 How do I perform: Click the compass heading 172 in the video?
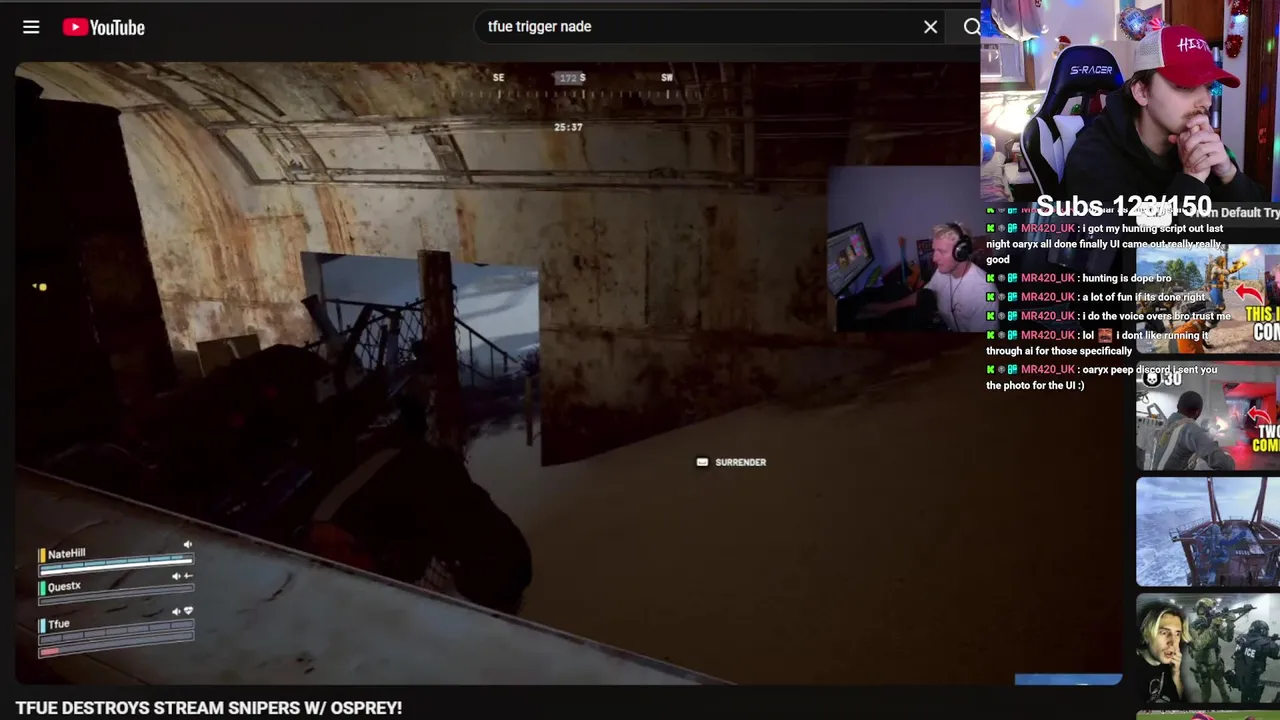tap(569, 78)
